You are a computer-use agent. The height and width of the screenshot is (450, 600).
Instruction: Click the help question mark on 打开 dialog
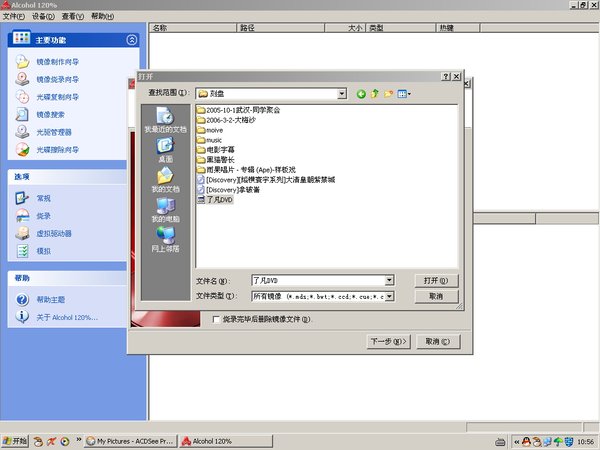point(445,77)
